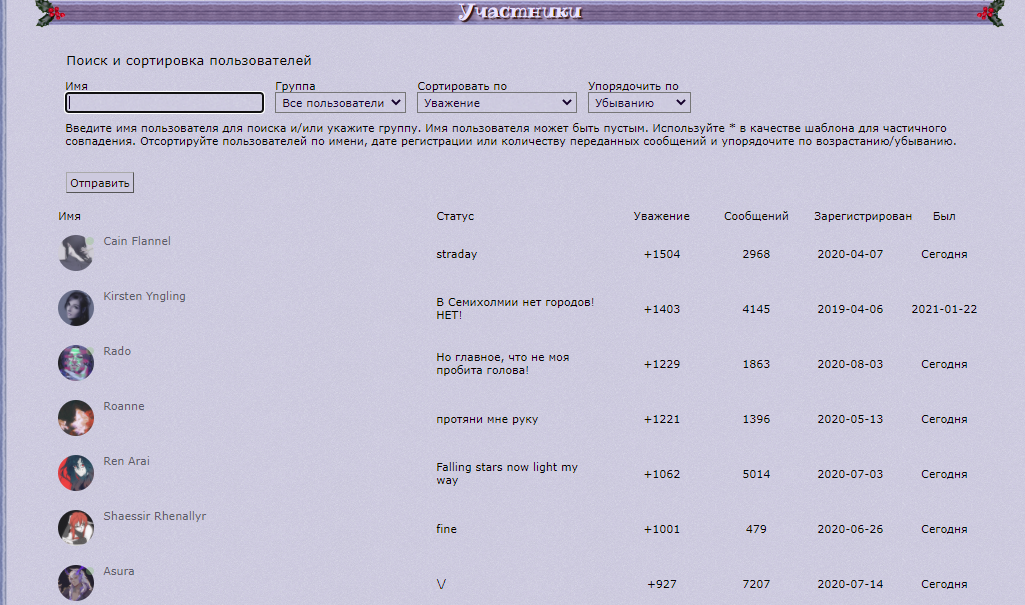Image resolution: width=1025 pixels, height=605 pixels.
Task: Click Kirsten Yngling's avatar image
Action: tap(76, 308)
